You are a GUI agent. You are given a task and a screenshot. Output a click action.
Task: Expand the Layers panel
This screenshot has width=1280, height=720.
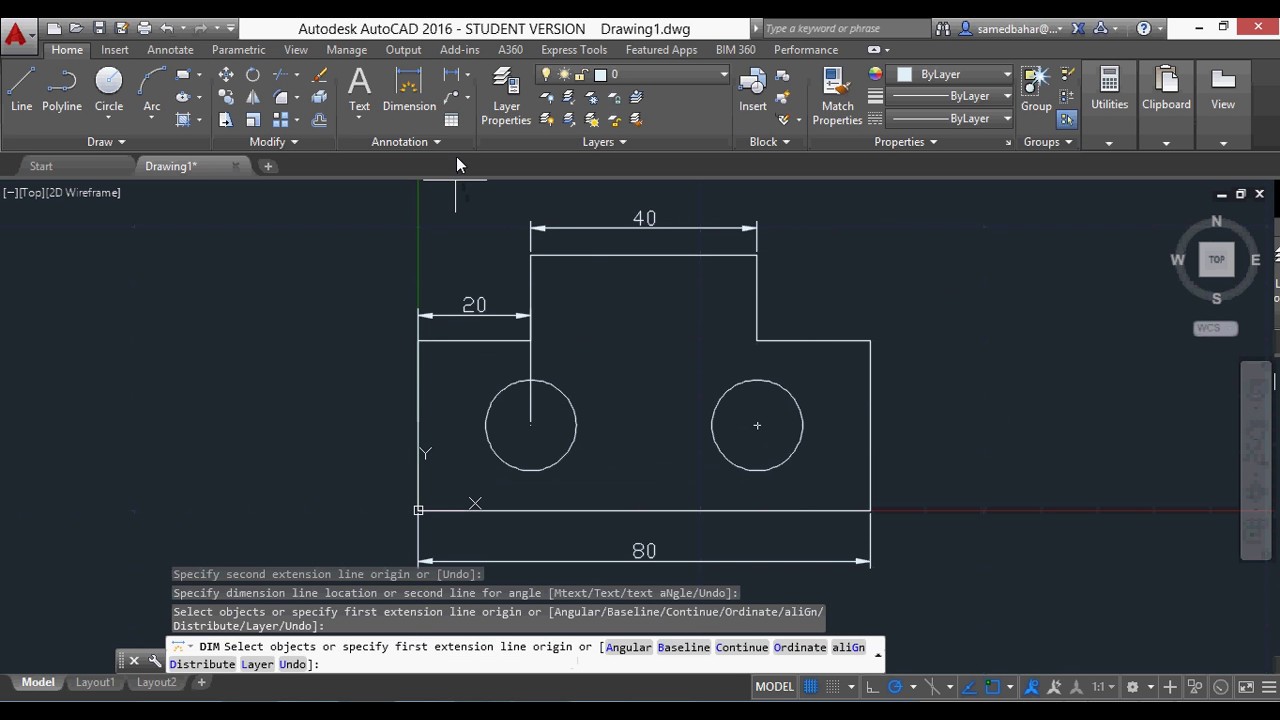point(605,142)
